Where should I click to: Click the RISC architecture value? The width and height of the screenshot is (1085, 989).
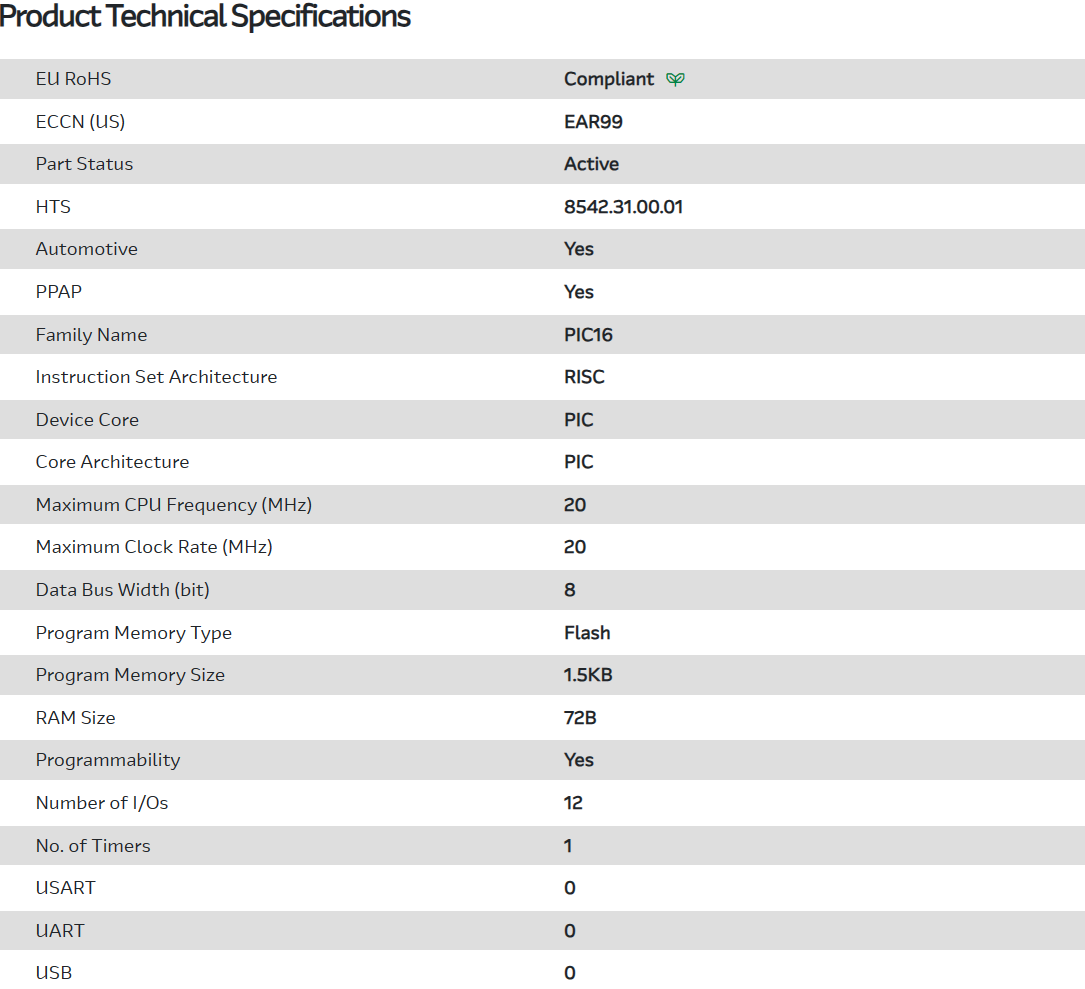(x=584, y=377)
